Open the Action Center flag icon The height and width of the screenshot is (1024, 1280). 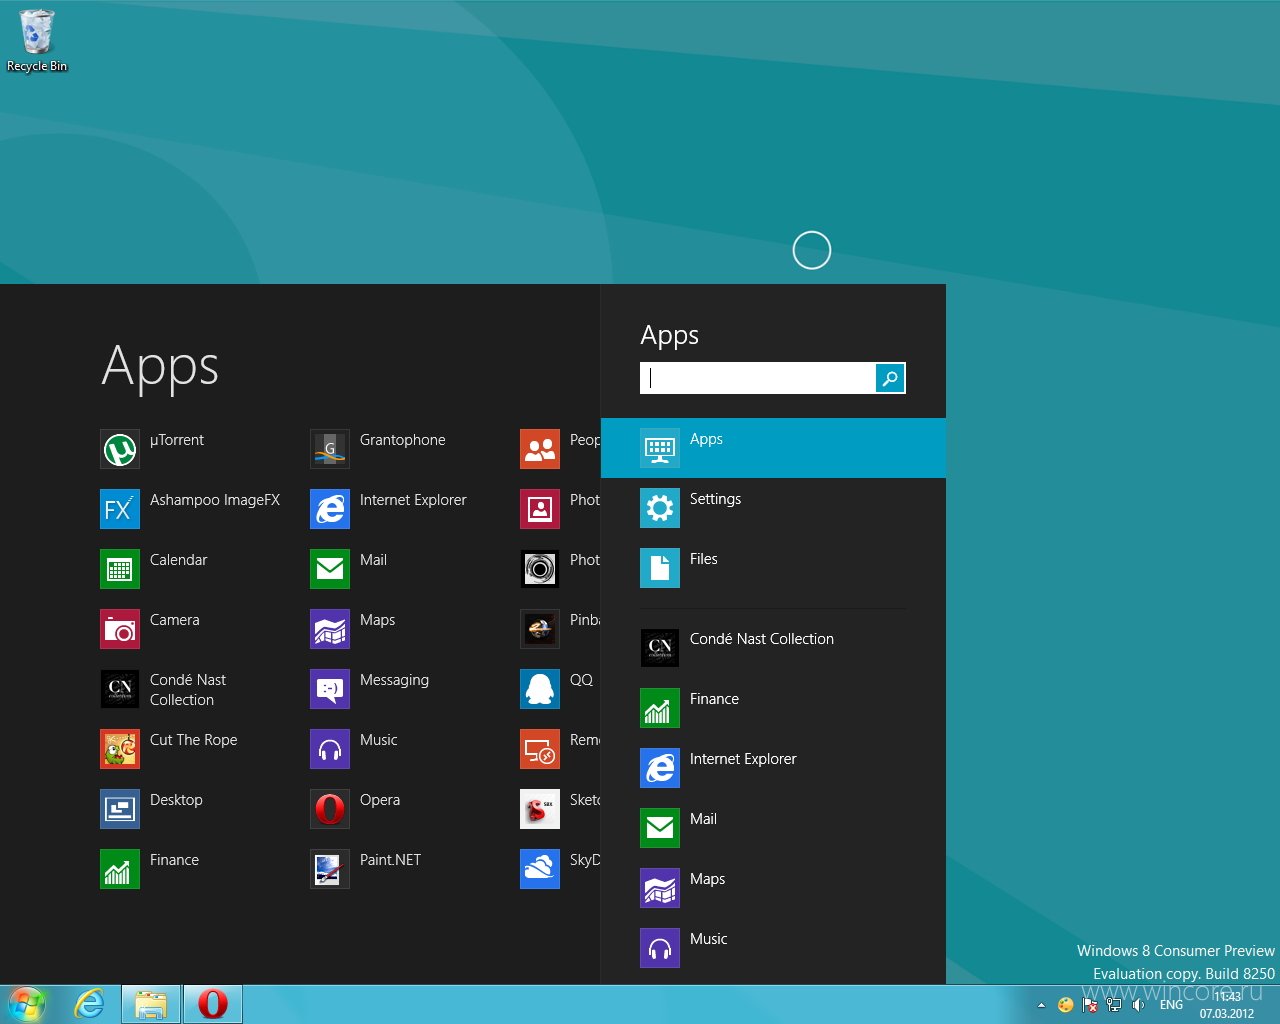click(x=1090, y=1005)
